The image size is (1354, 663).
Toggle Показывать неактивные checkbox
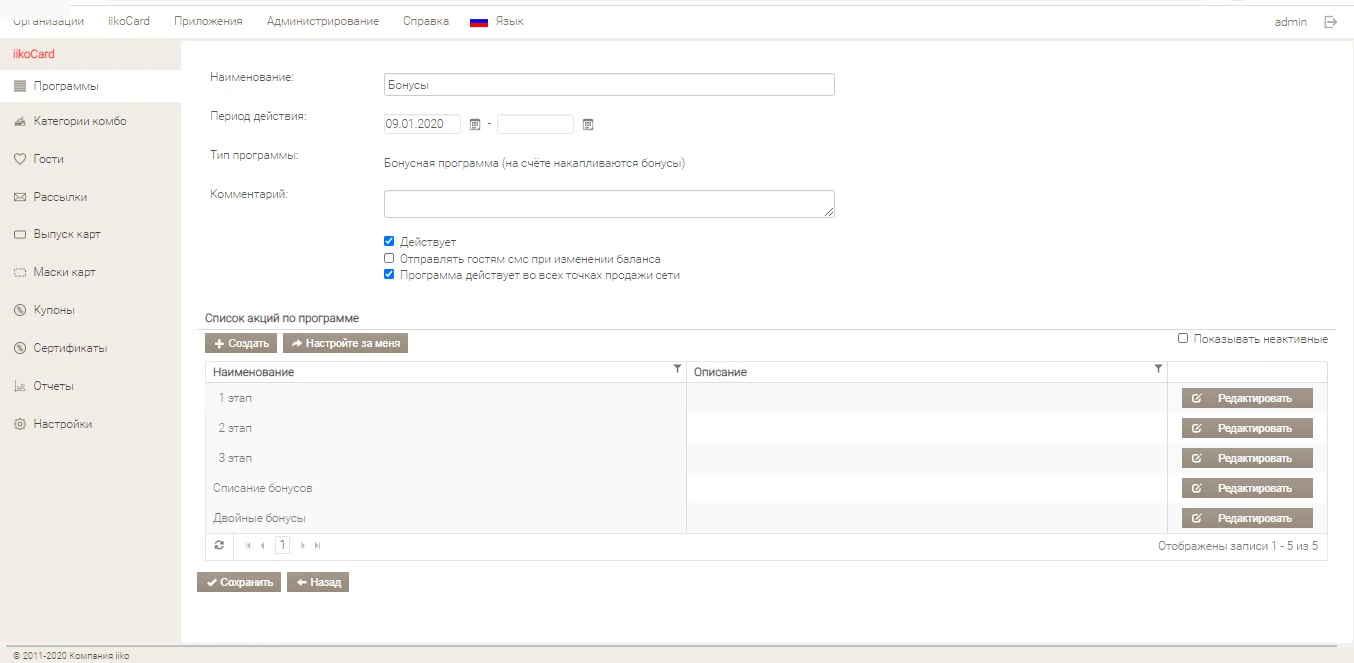coord(1183,339)
